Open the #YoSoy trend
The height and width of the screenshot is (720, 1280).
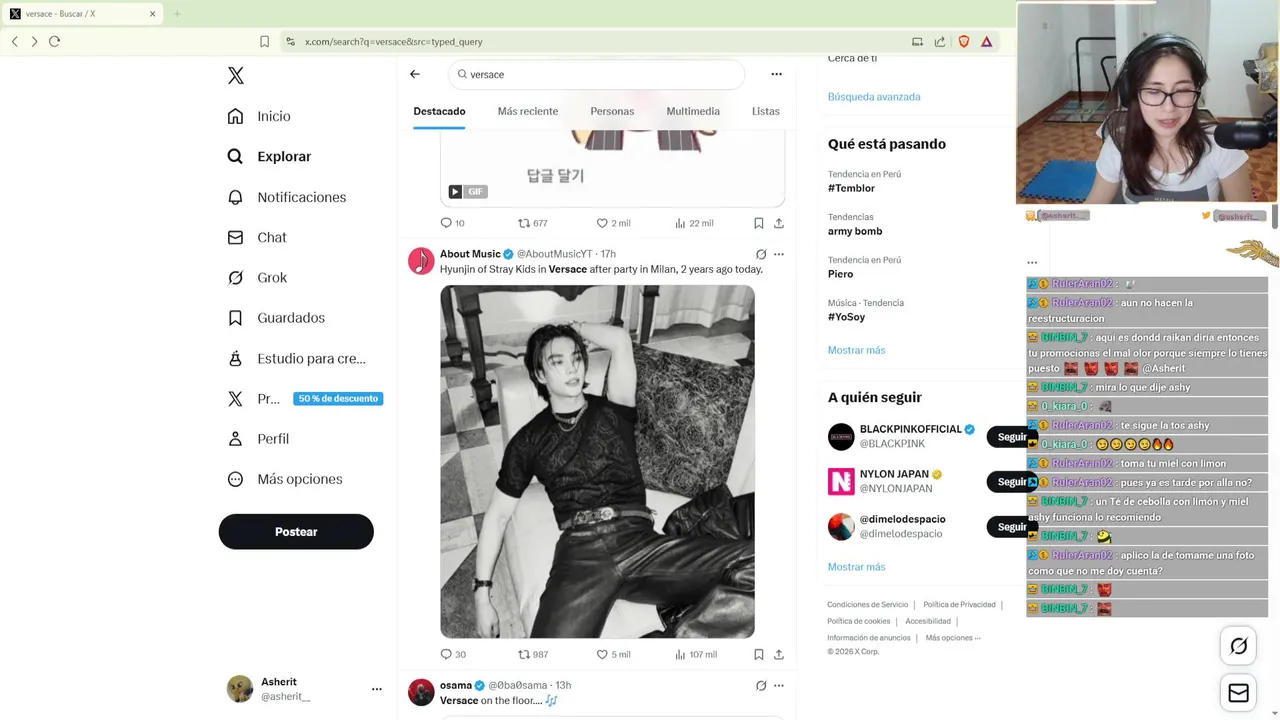pos(846,317)
